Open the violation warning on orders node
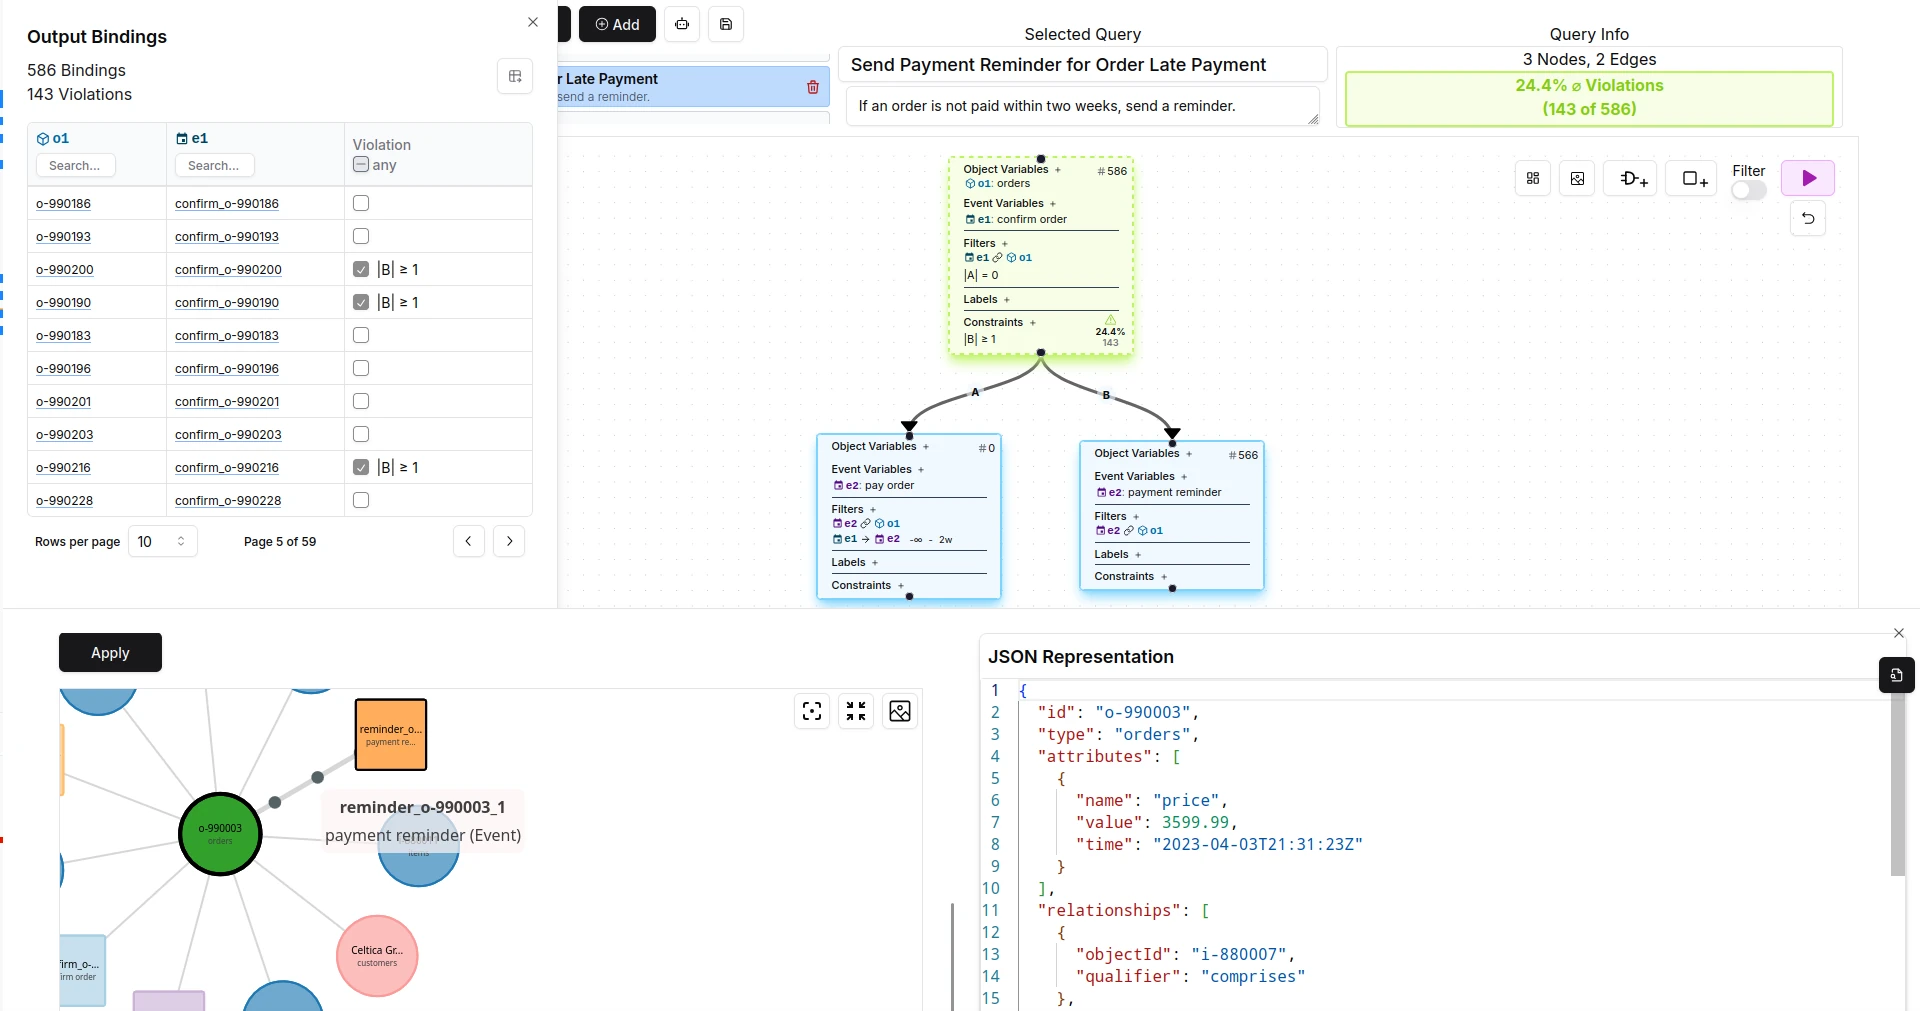Viewport: 1920px width, 1011px height. tap(1110, 320)
